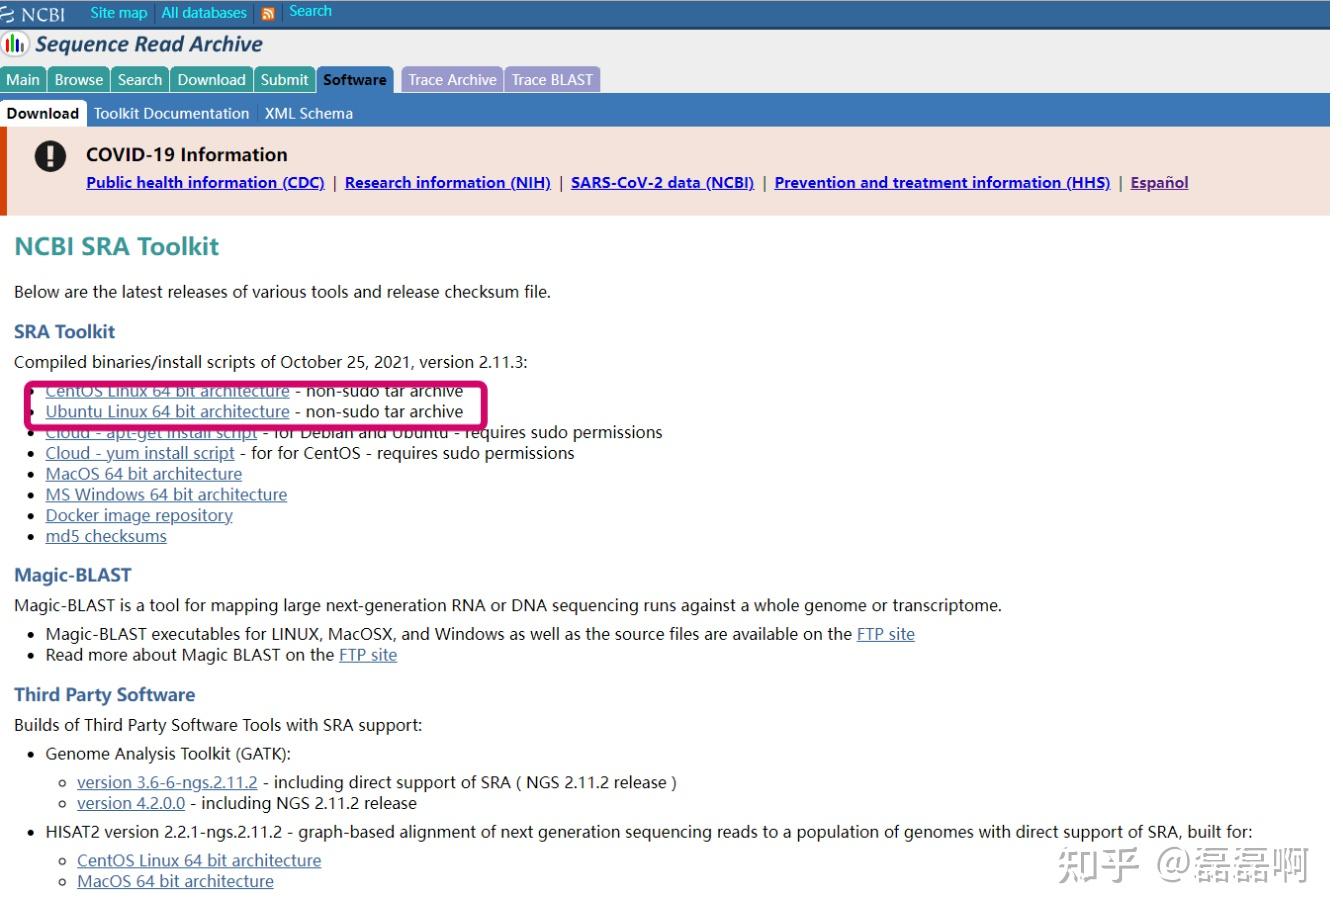Open the Search tab
This screenshot has width=1343, height=920.
140,80
